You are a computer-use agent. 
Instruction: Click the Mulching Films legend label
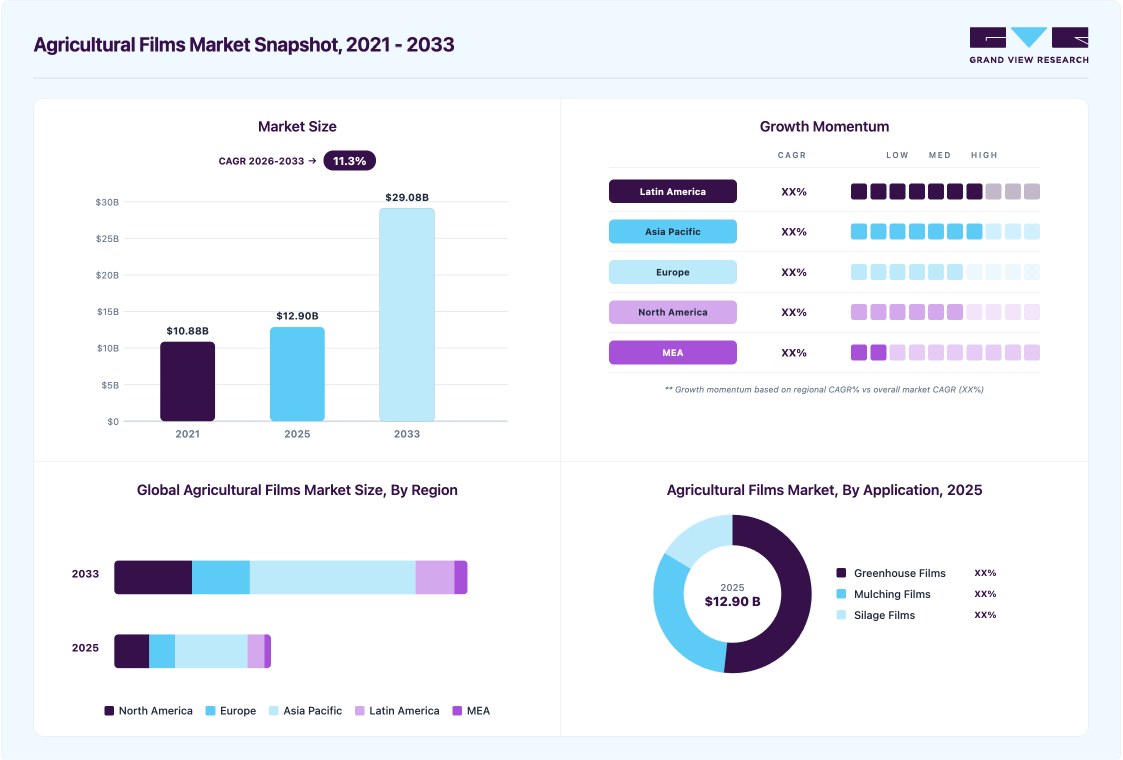(x=892, y=594)
